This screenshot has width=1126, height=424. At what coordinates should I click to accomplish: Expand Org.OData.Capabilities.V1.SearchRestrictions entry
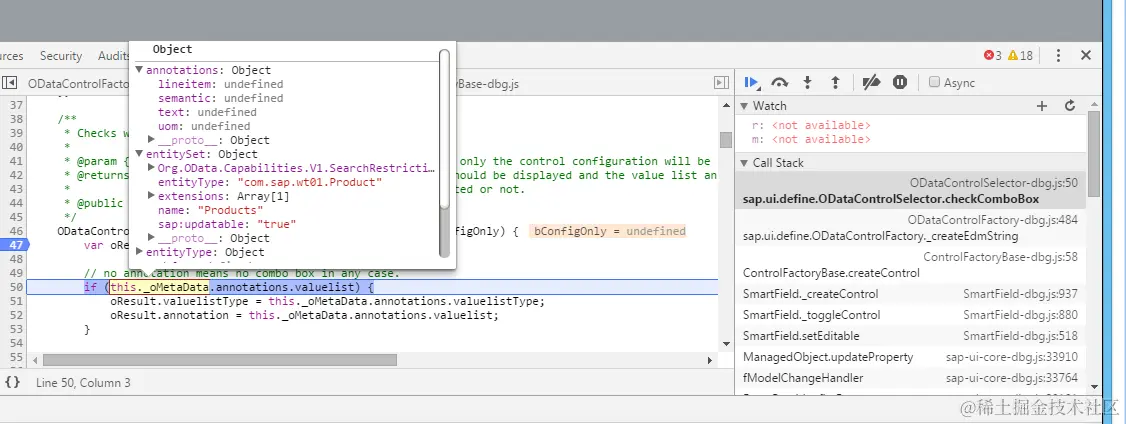click(x=152, y=168)
